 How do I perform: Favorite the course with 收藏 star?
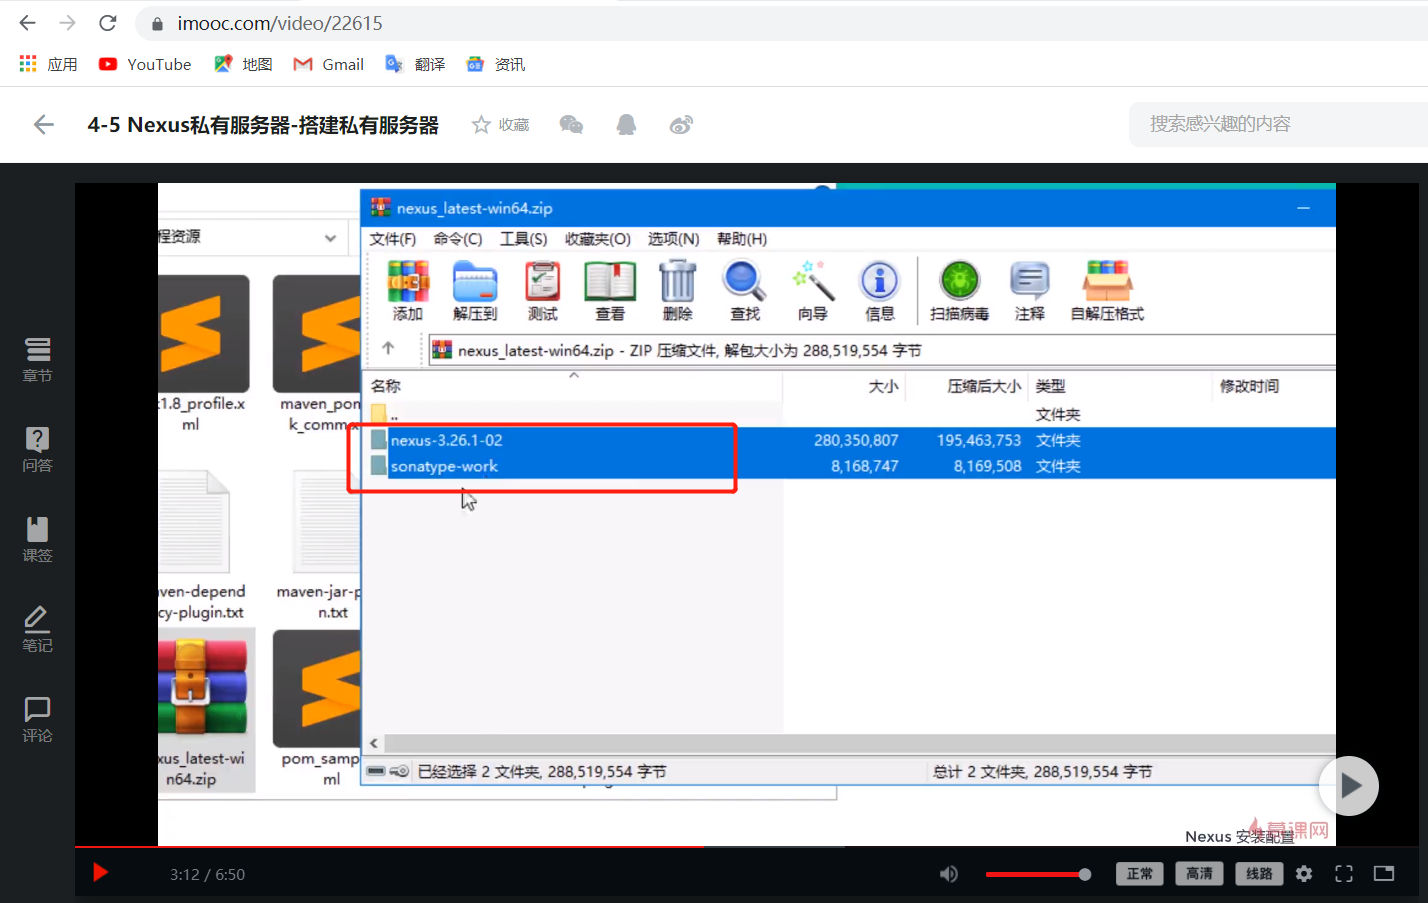501,124
